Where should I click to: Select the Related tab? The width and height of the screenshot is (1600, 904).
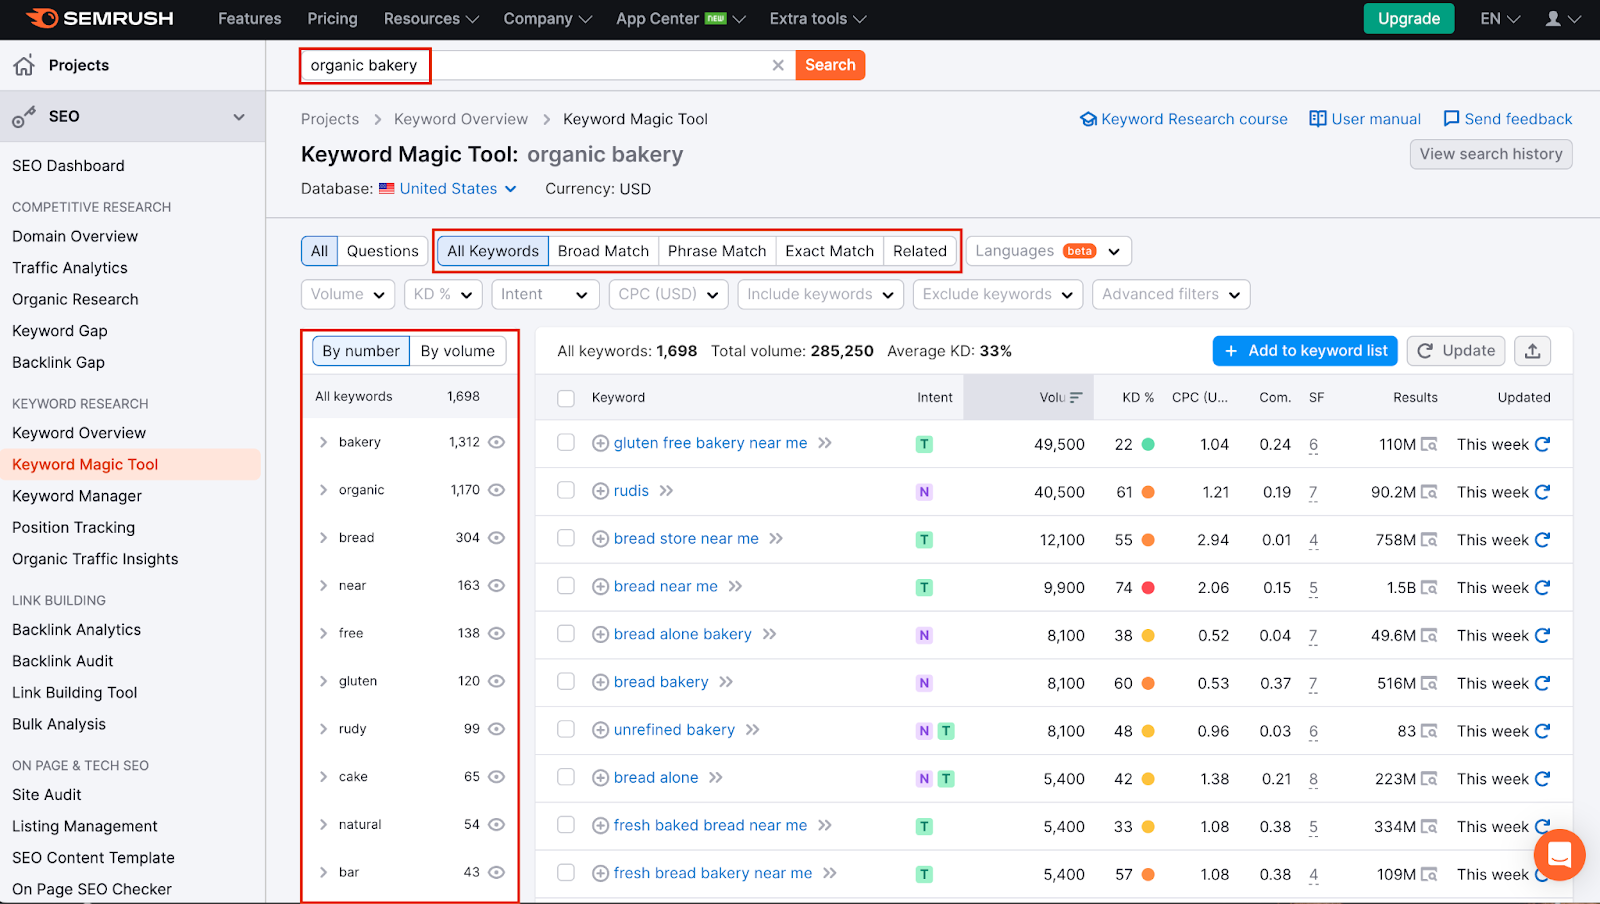pos(920,251)
